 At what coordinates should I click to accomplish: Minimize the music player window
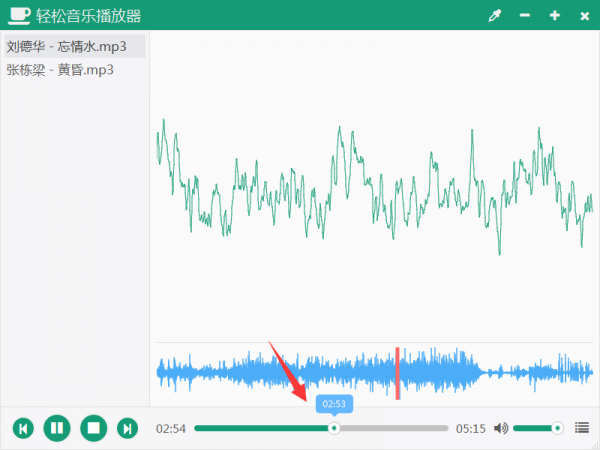coord(524,15)
